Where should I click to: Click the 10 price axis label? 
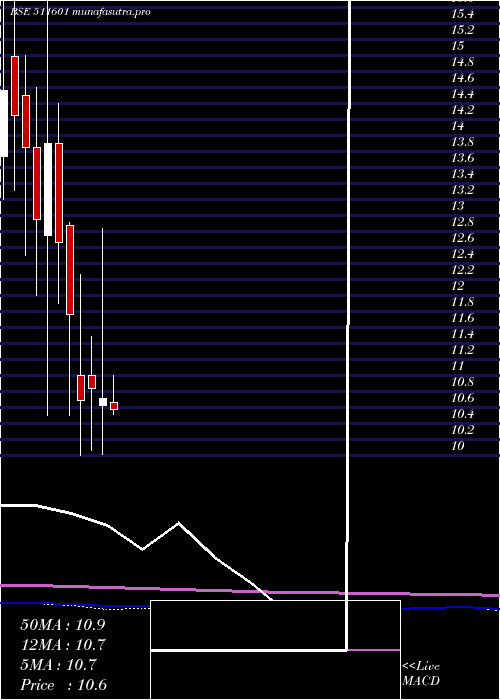click(x=458, y=446)
